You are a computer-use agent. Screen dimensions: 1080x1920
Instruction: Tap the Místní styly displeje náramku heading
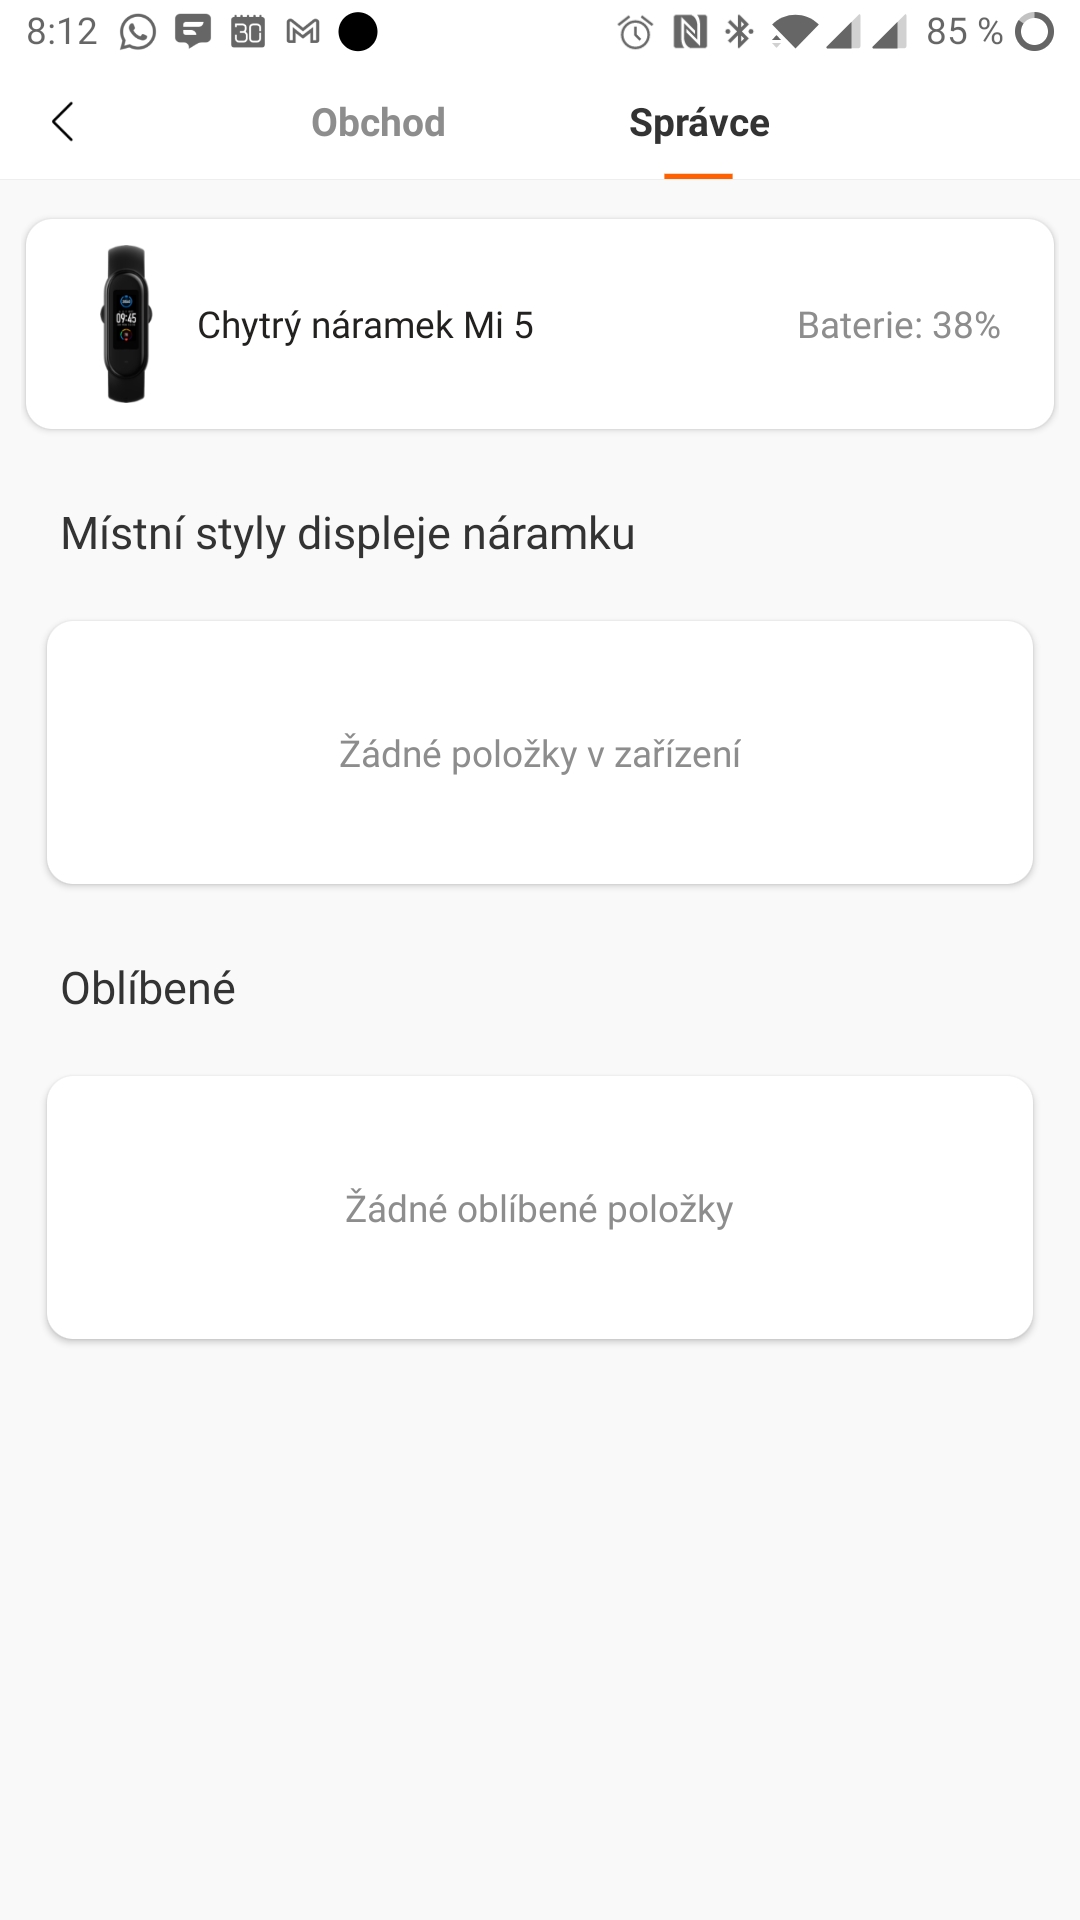(348, 533)
